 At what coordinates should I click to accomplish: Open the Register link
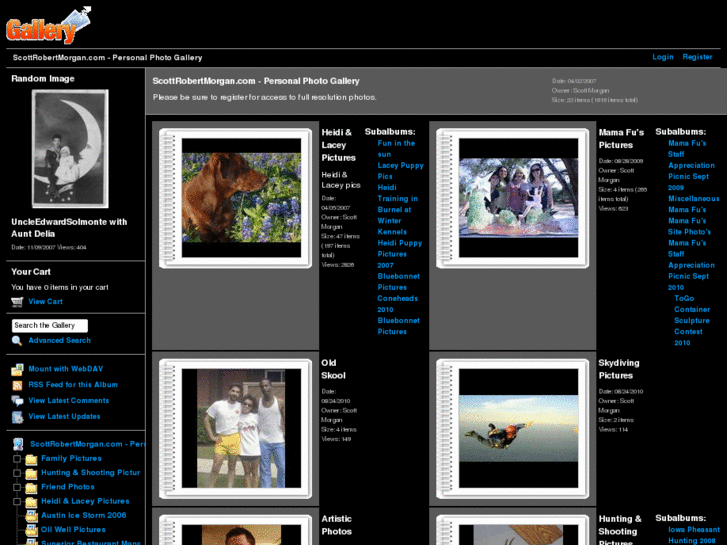coord(697,57)
